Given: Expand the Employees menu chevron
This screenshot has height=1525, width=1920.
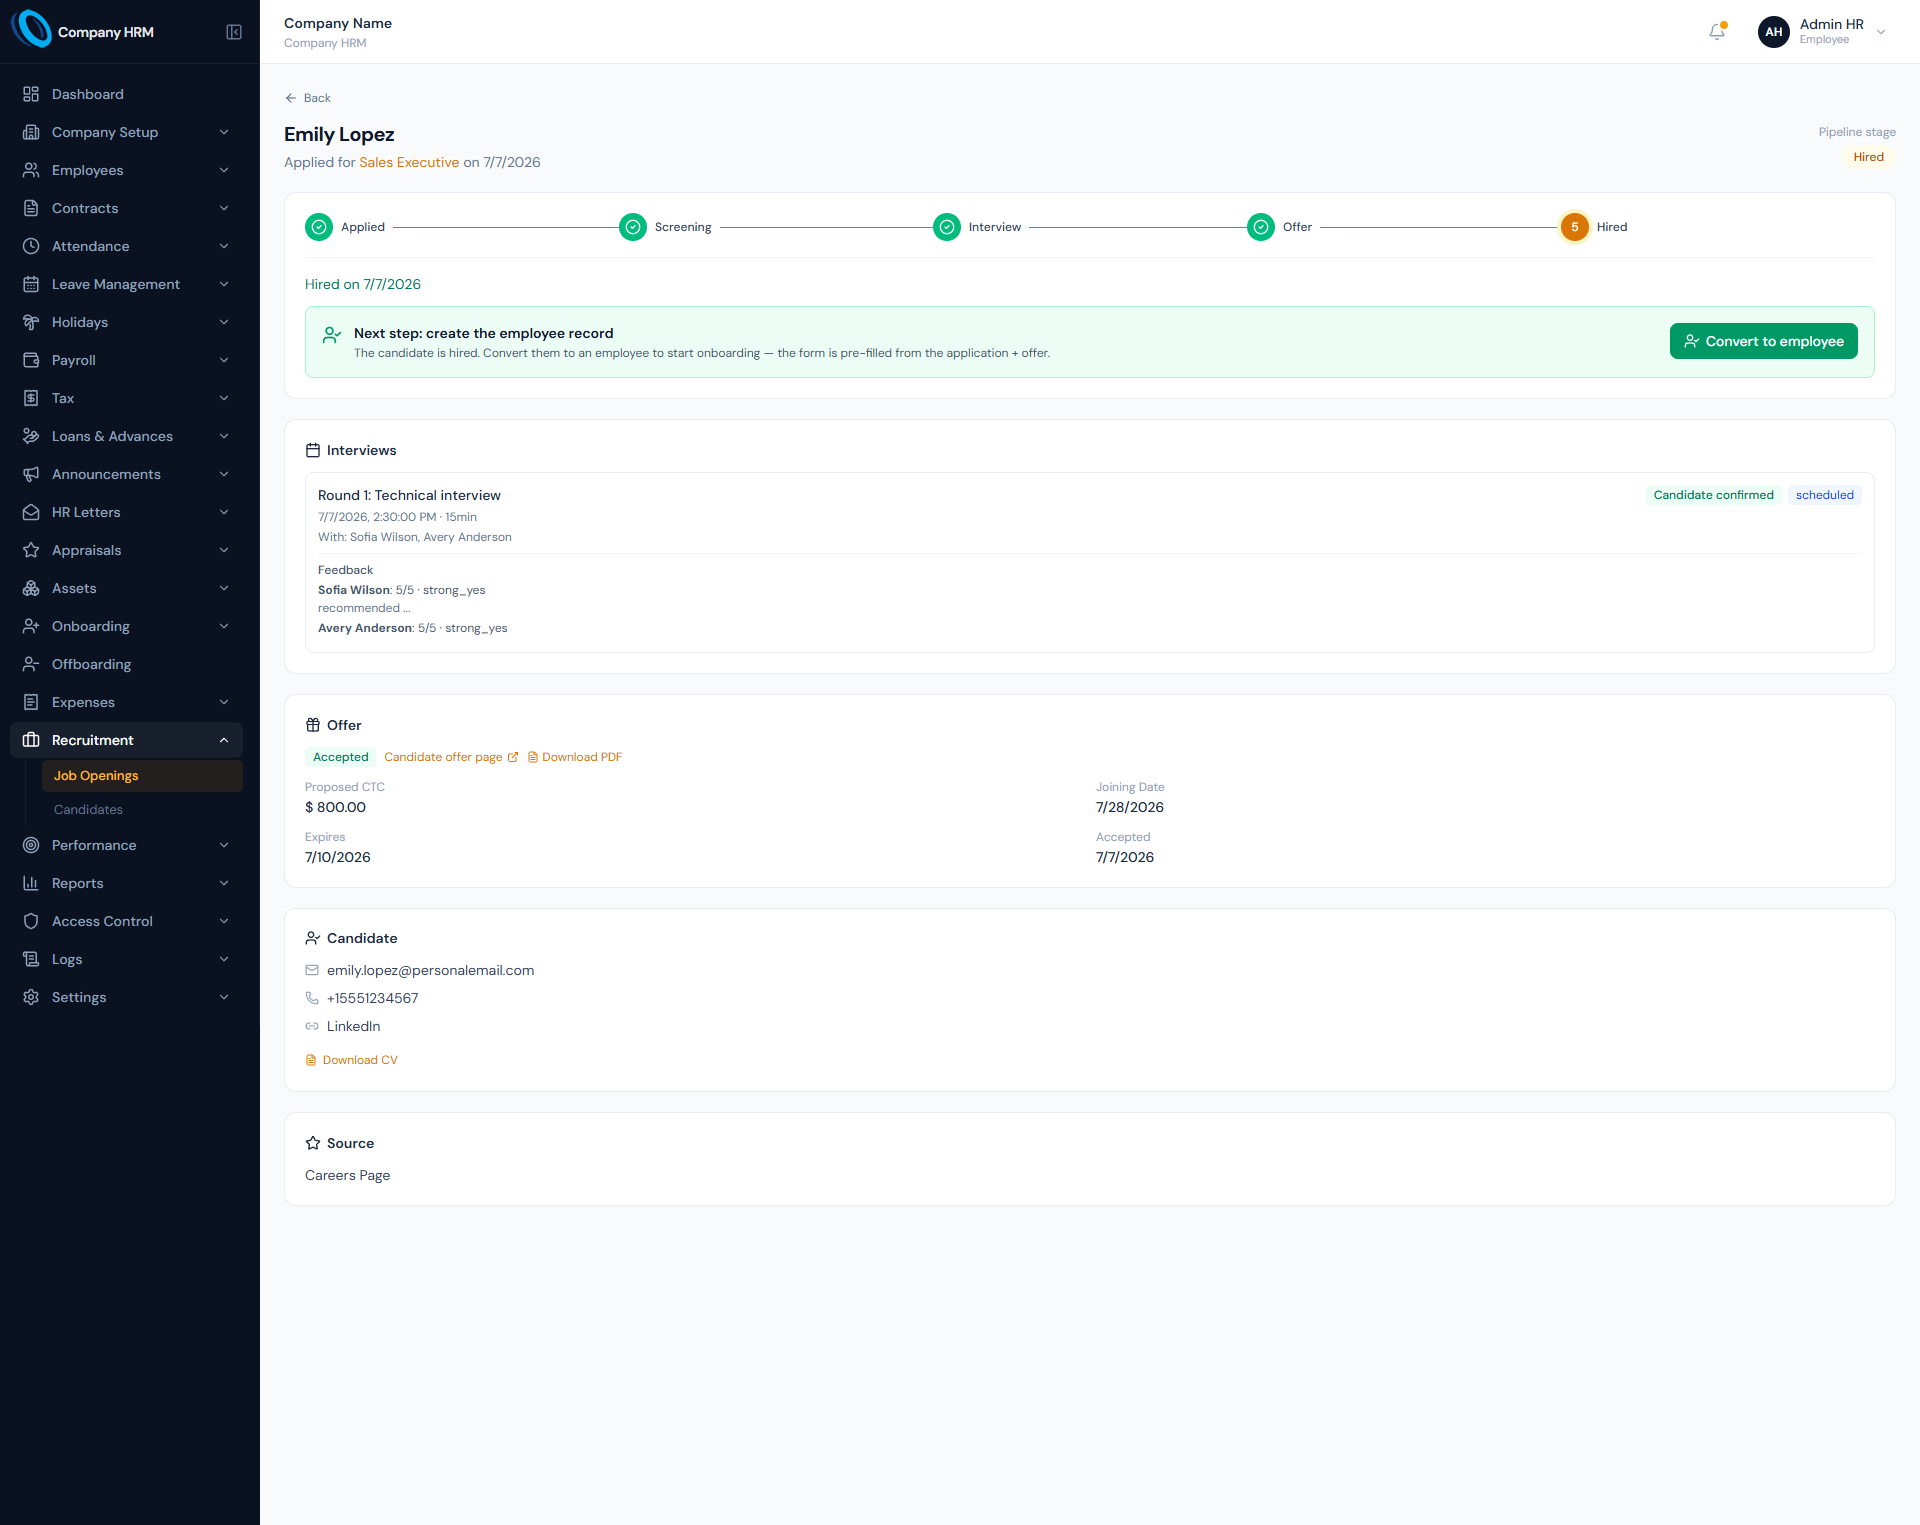Looking at the screenshot, I should (224, 170).
